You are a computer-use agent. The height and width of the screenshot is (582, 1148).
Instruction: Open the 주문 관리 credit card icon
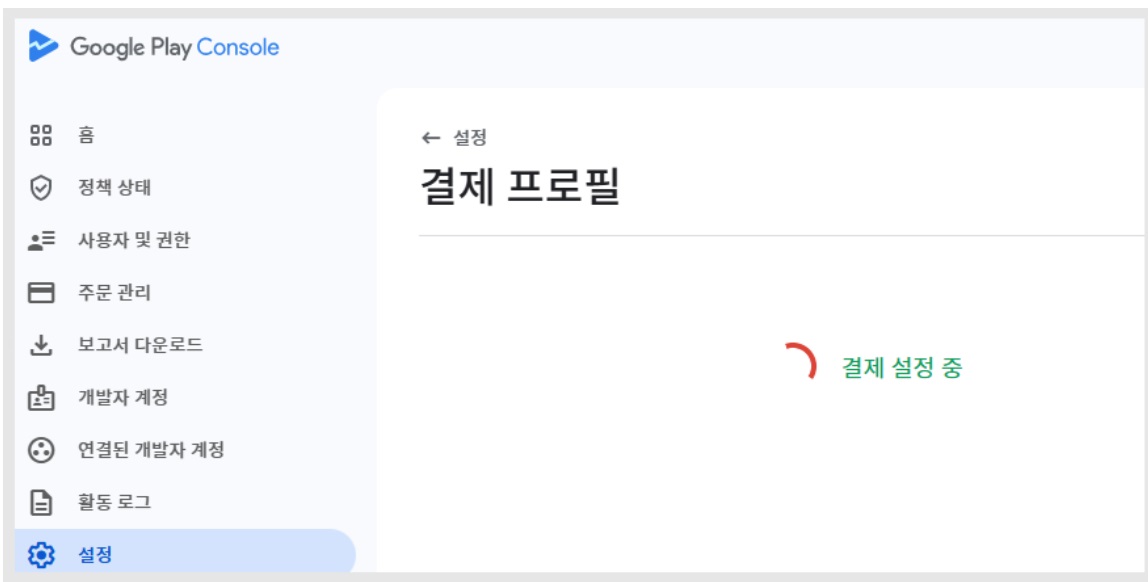(x=41, y=293)
